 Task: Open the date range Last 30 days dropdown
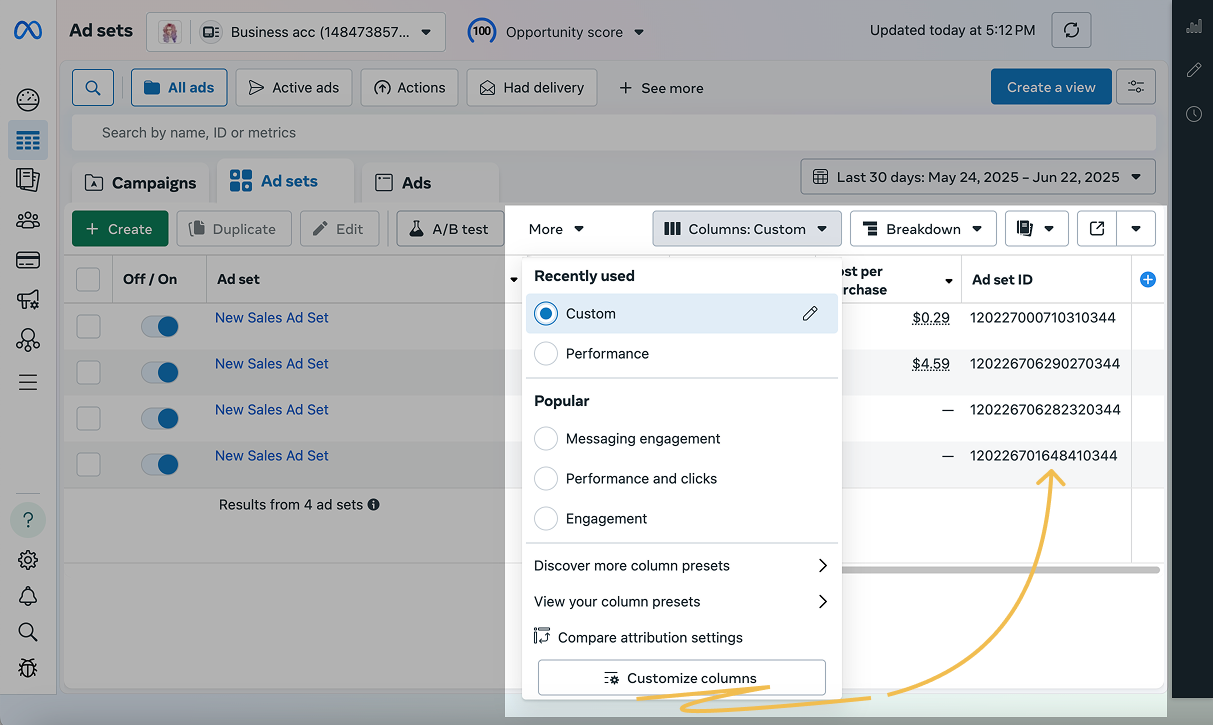[977, 177]
